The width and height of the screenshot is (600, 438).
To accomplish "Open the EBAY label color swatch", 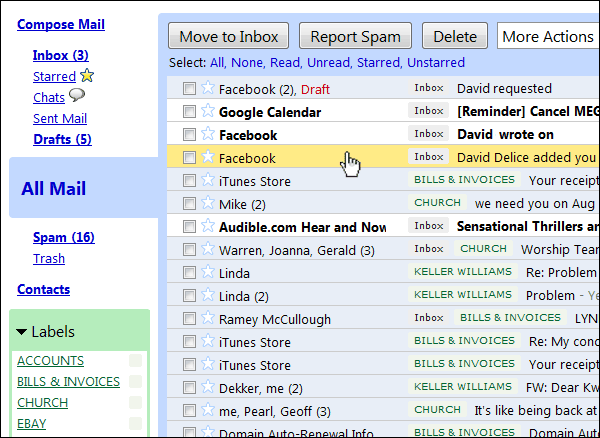I will point(135,423).
